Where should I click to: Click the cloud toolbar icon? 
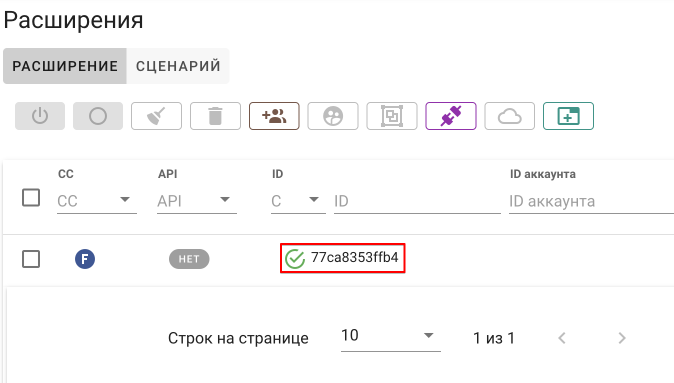point(510,116)
